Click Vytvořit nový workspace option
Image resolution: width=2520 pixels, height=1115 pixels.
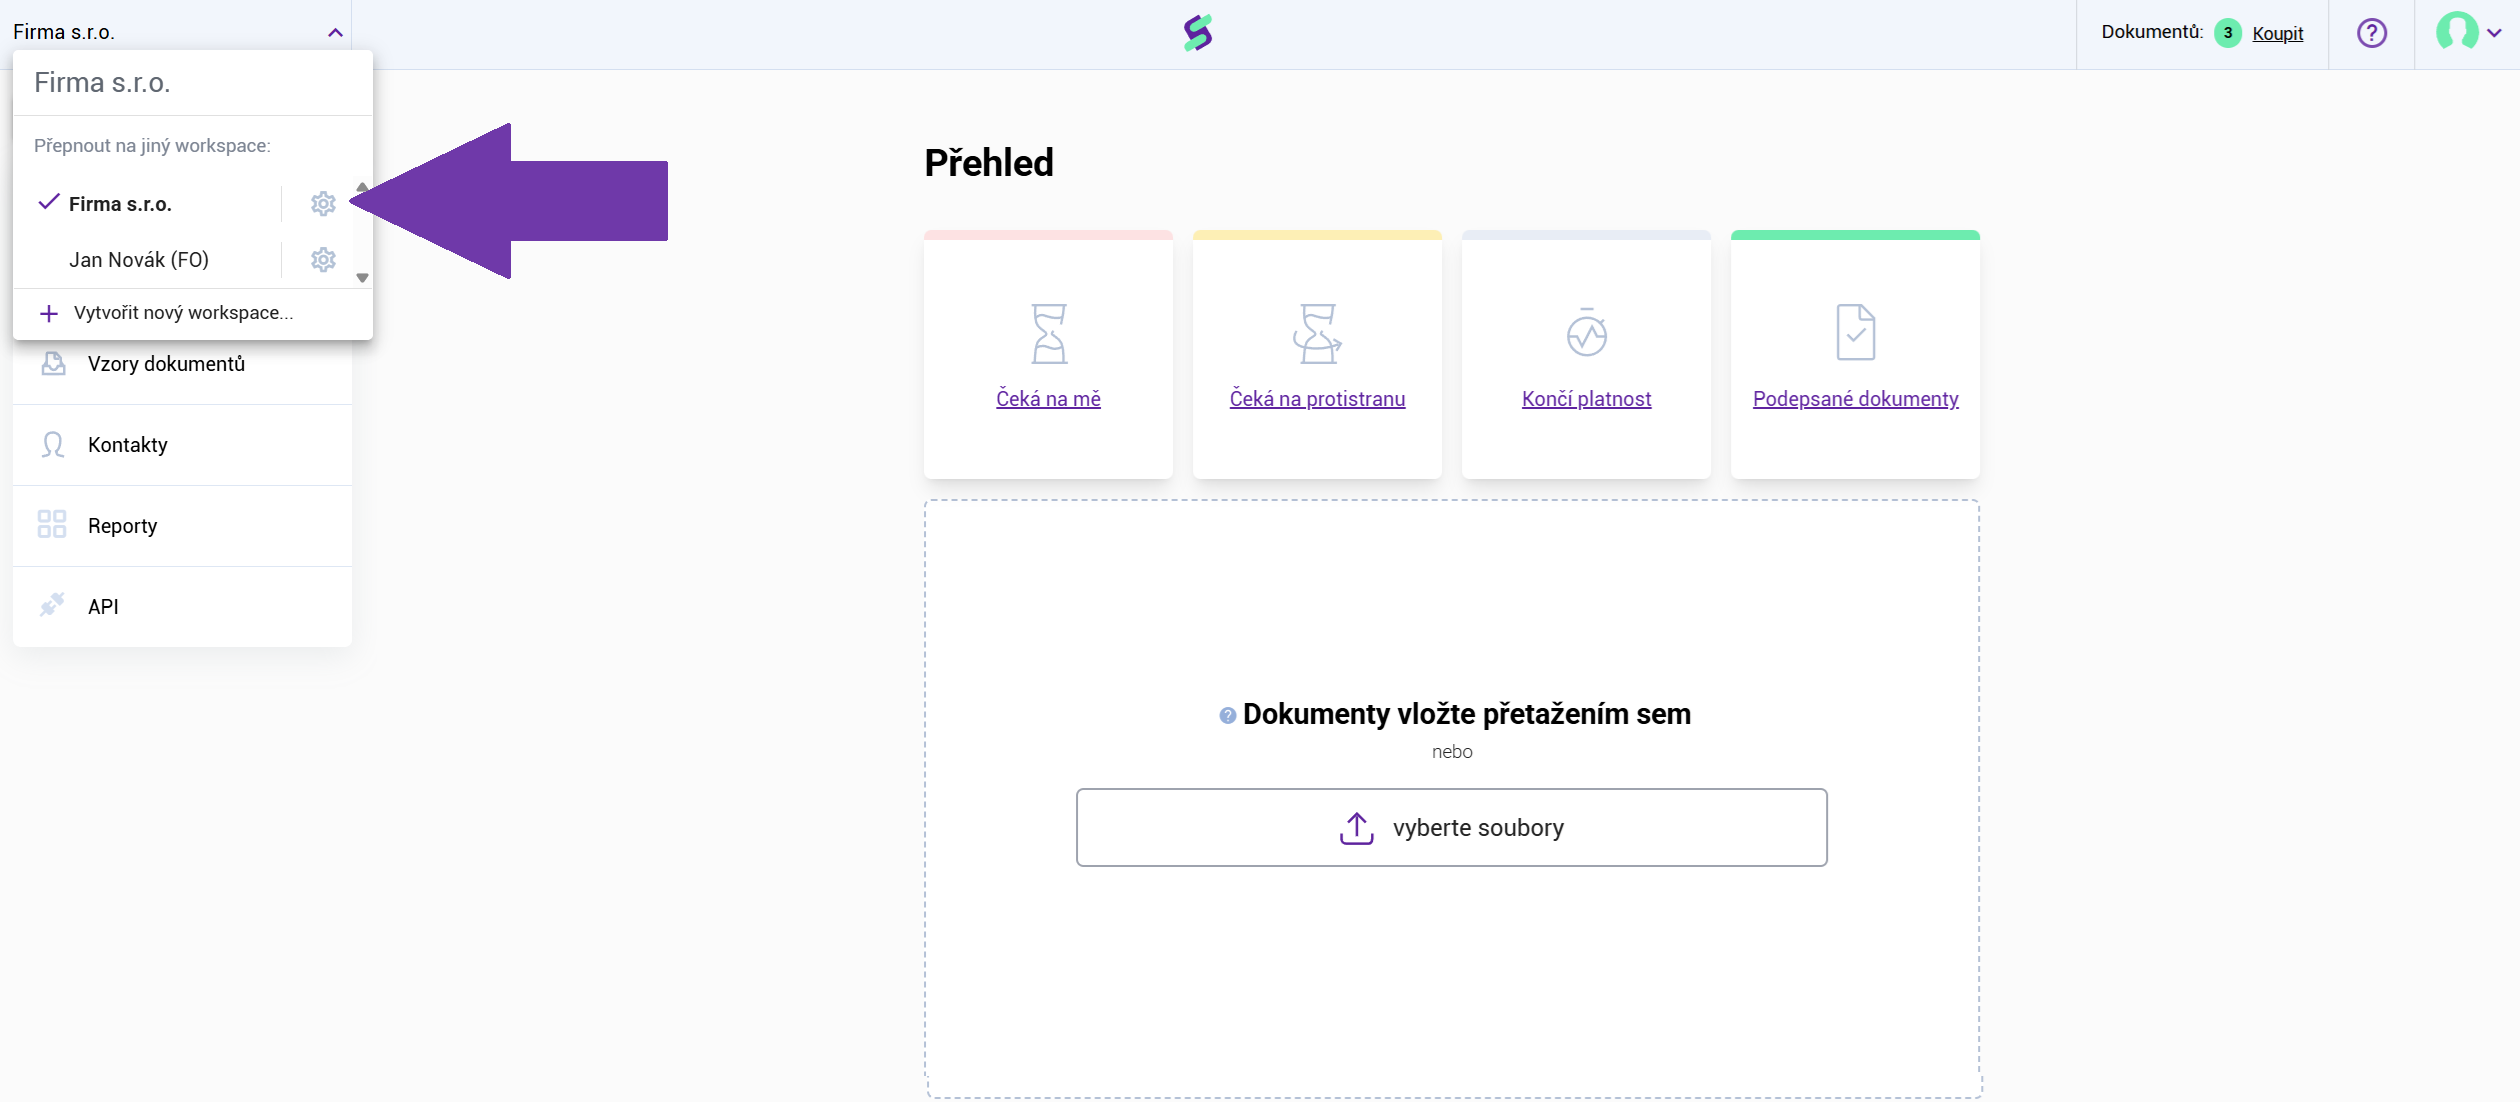183,313
